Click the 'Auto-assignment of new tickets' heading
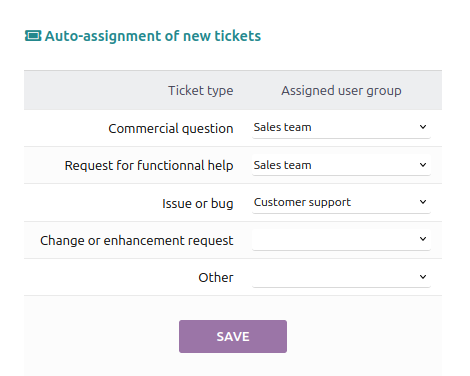 (153, 36)
